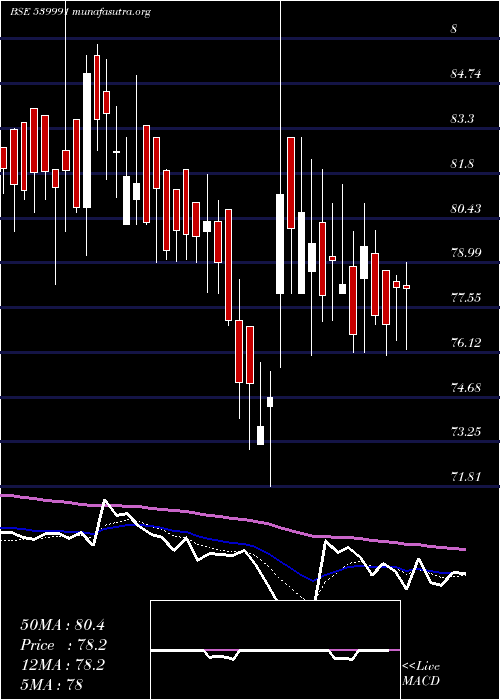Select the 78.99 price axis label
This screenshot has width=500, height=700.
[x=466, y=253]
